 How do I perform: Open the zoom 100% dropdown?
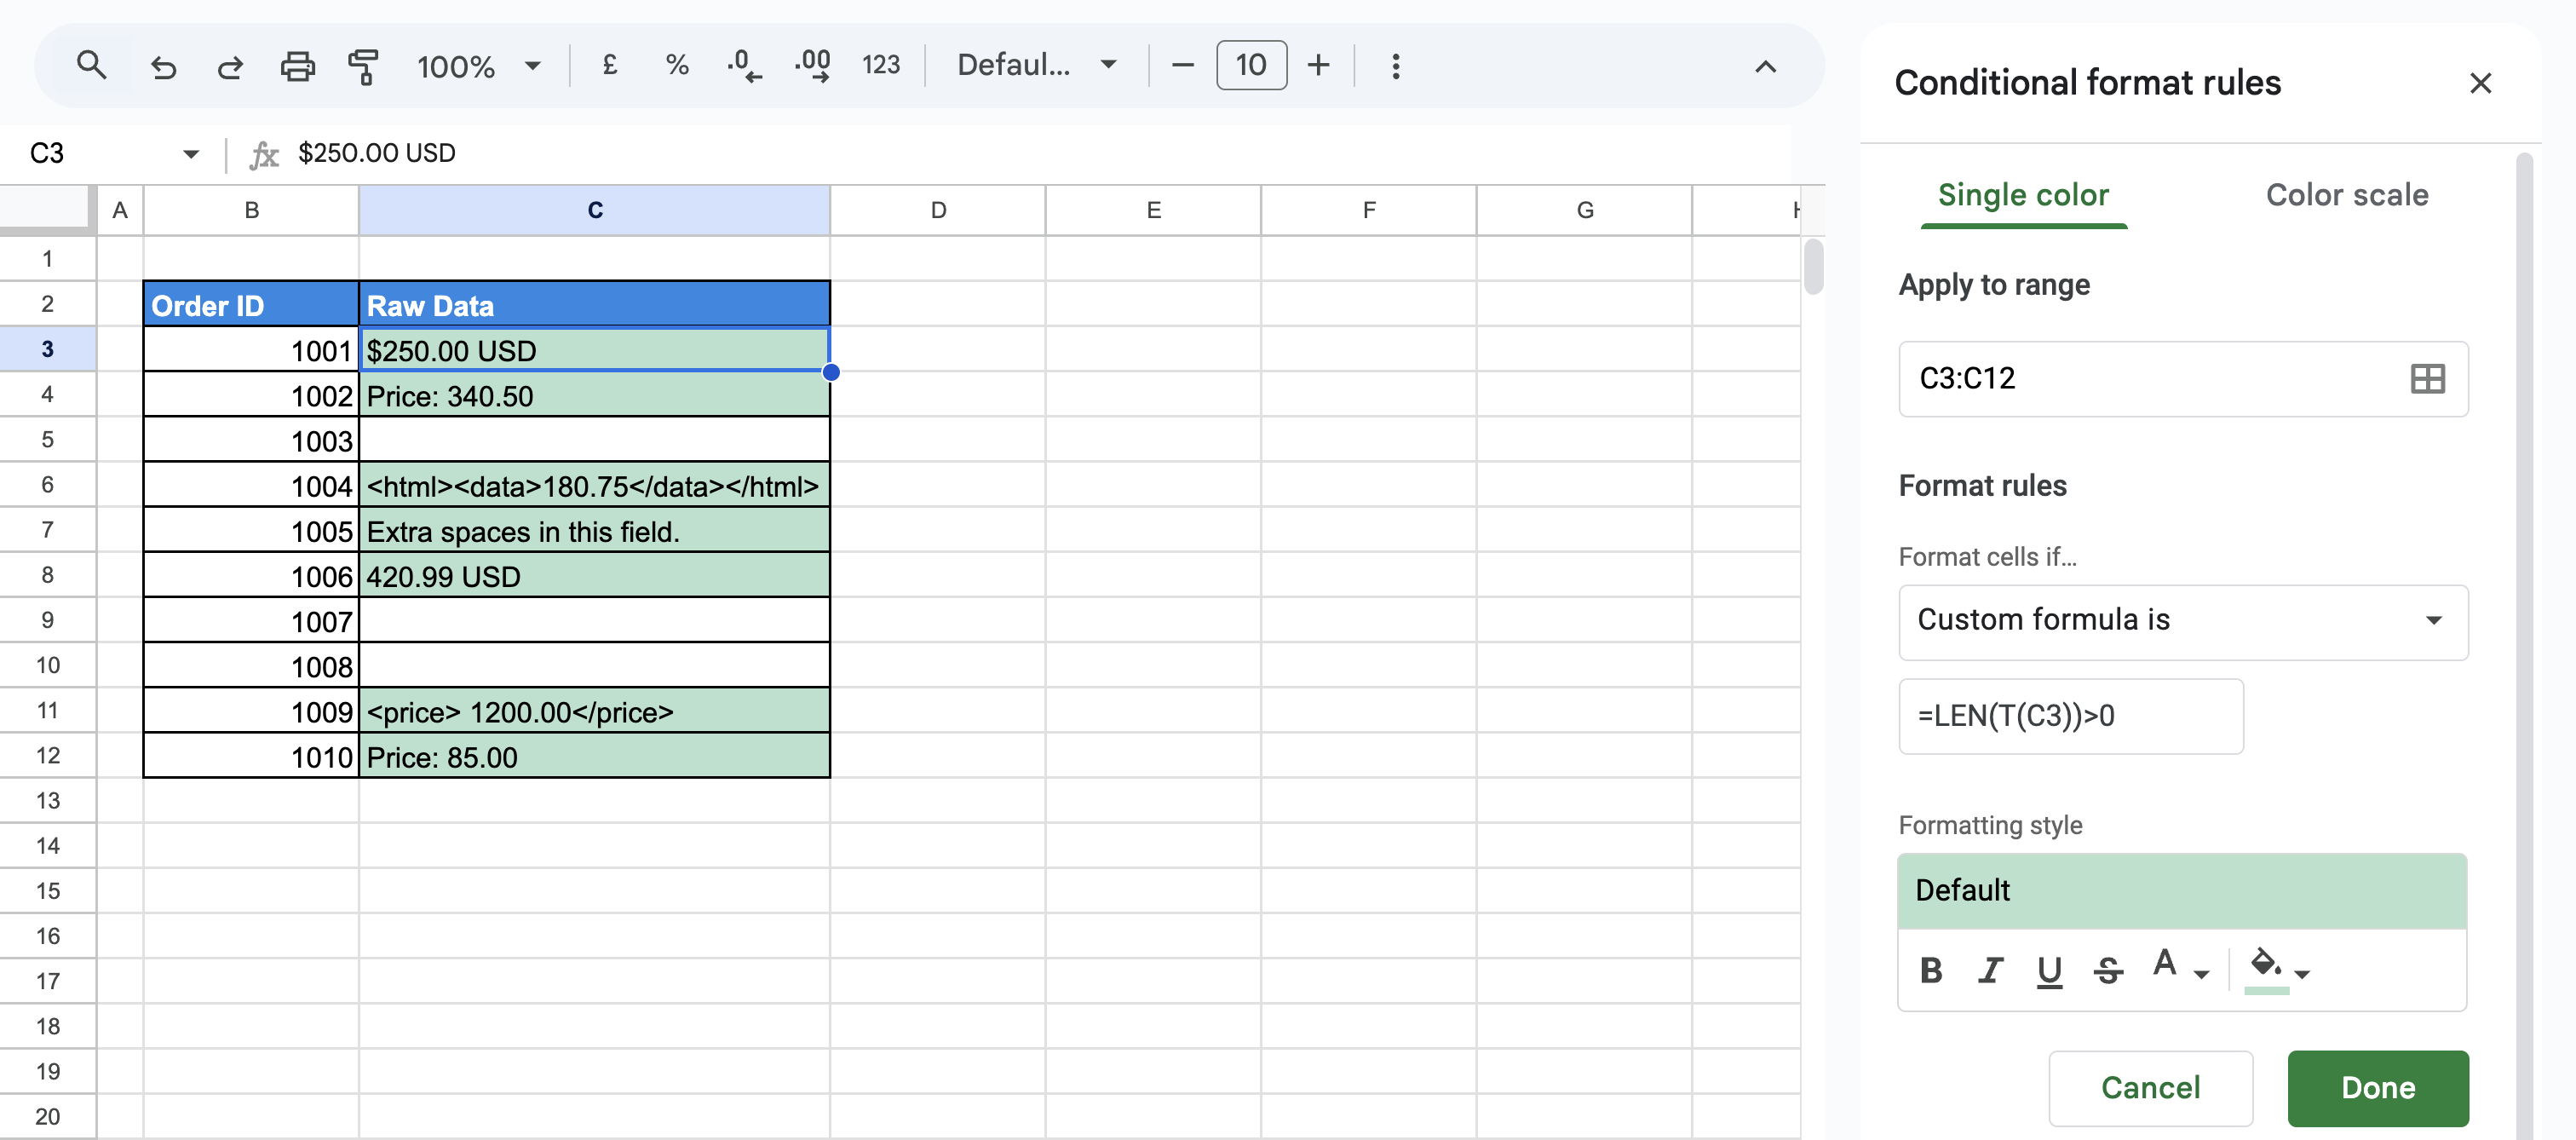(478, 66)
